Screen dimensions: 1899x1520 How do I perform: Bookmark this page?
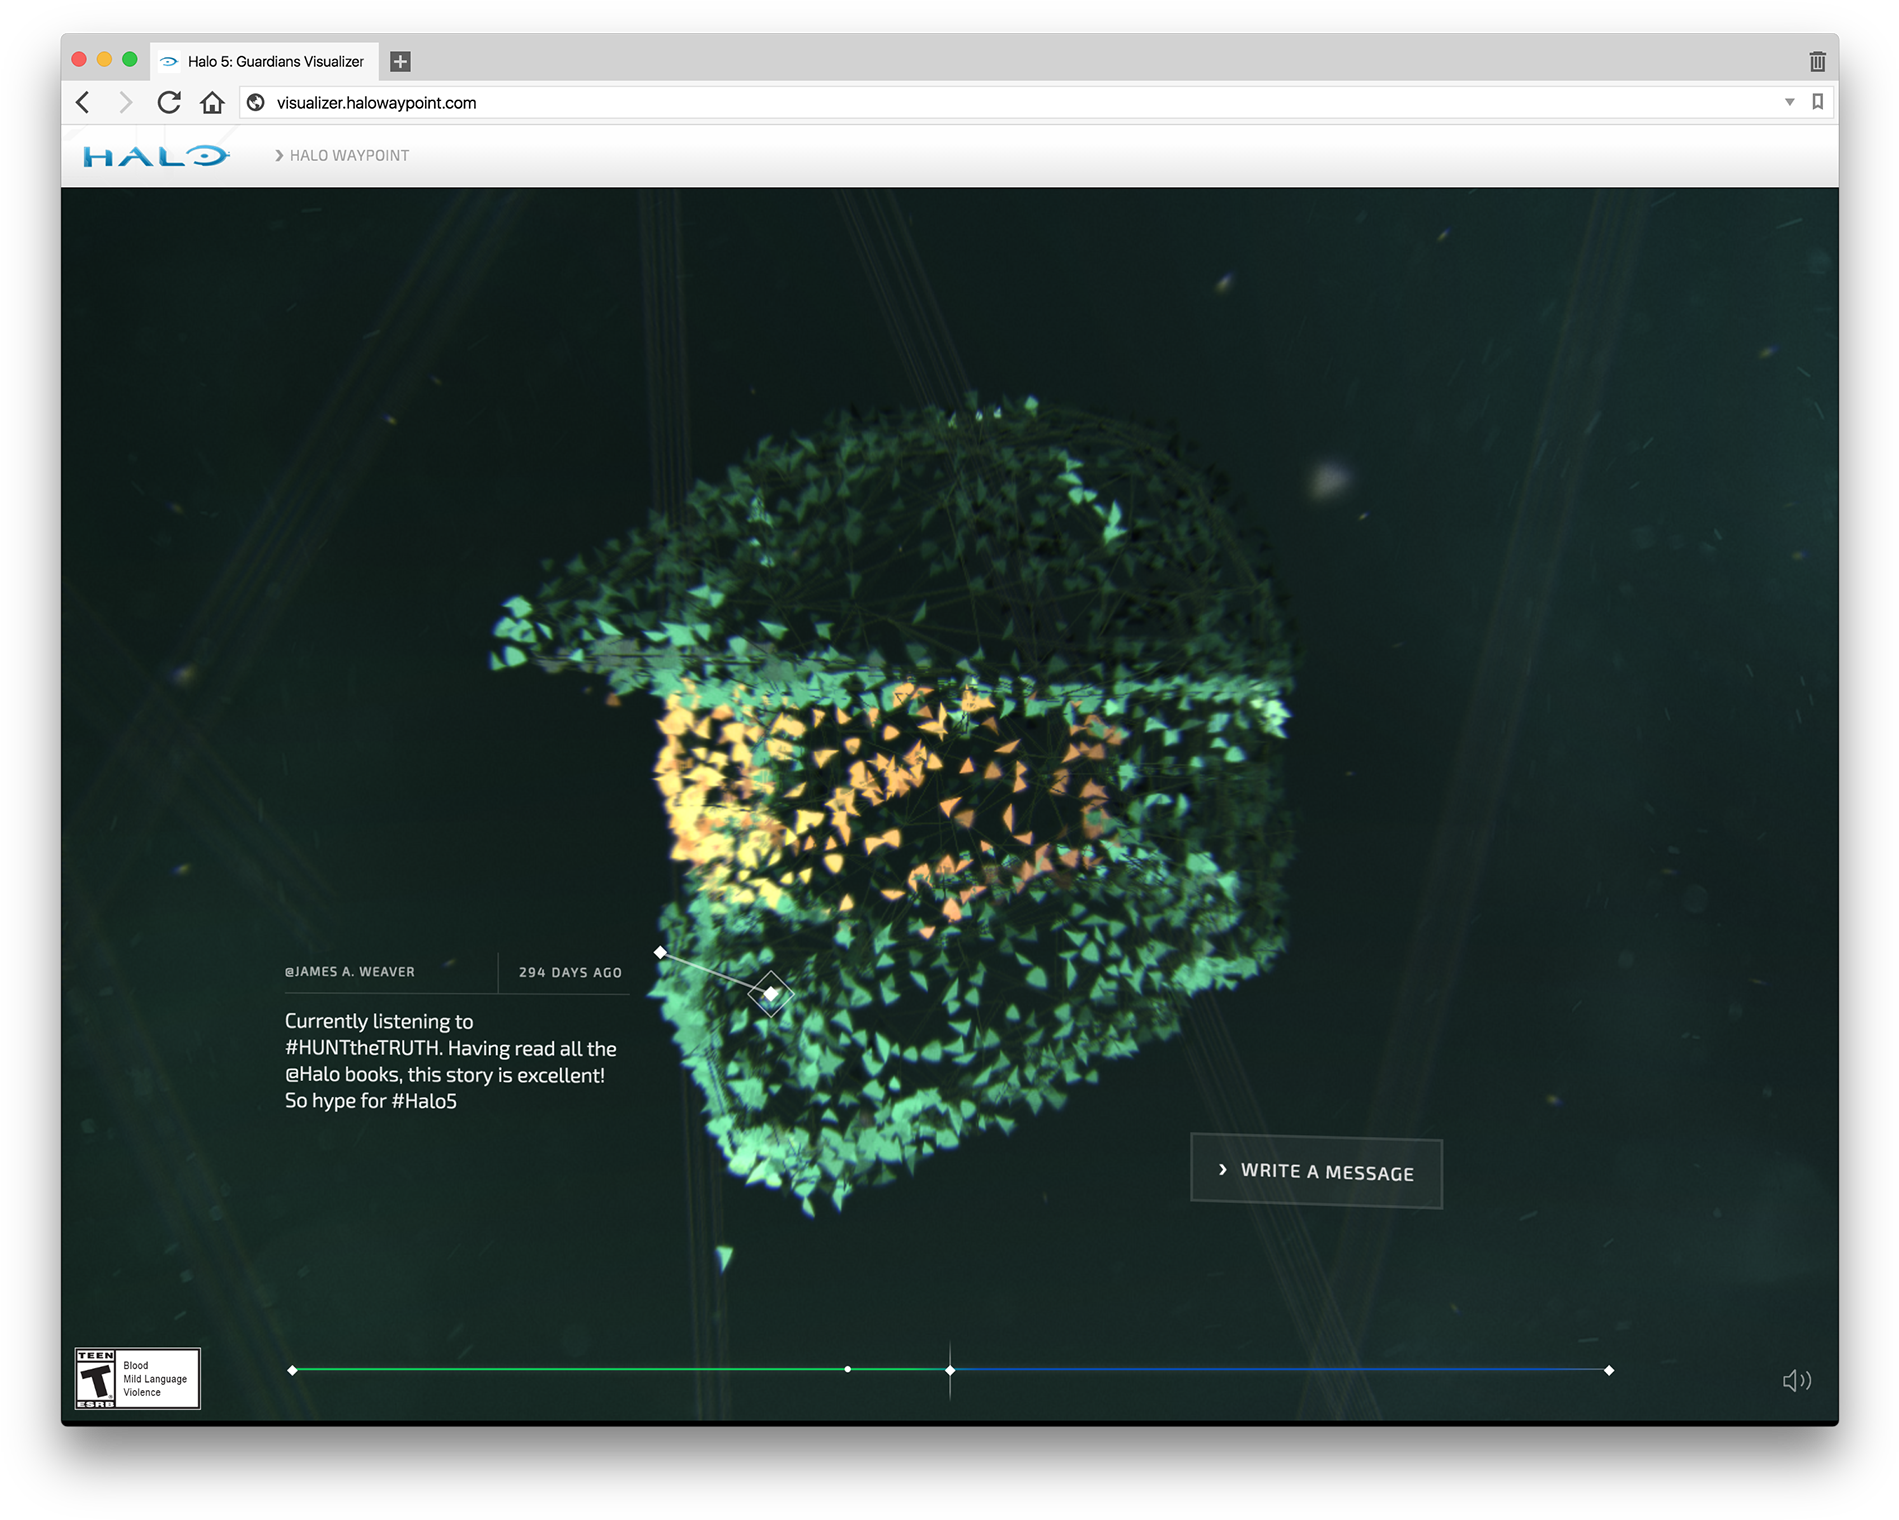1817,102
